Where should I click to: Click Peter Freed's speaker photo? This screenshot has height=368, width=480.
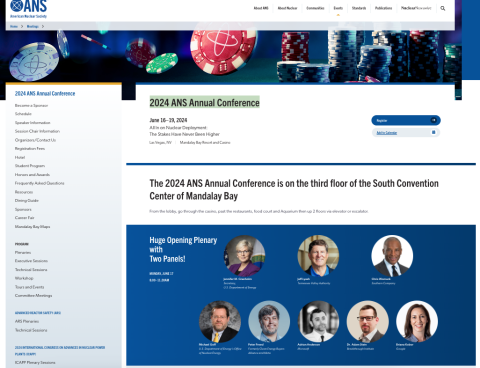[269, 321]
